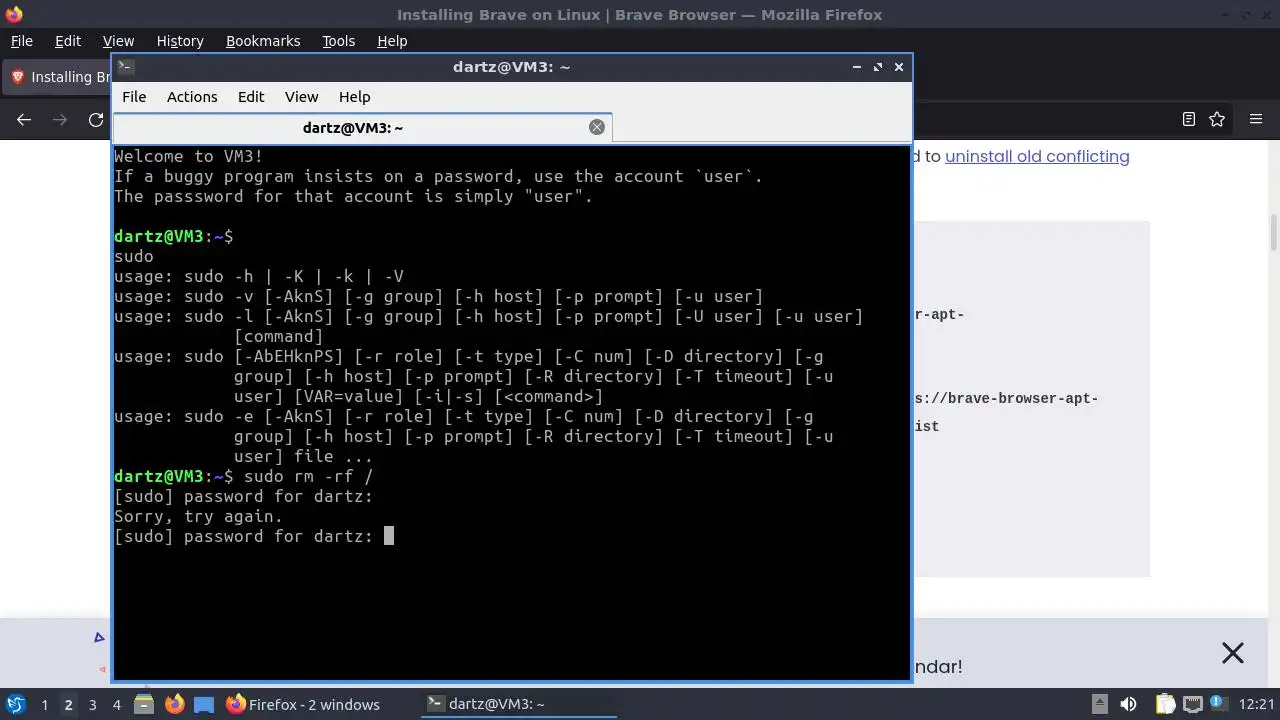The width and height of the screenshot is (1280, 720).
Task: Open the network connection tray icon
Action: pyautogui.click(x=1193, y=704)
